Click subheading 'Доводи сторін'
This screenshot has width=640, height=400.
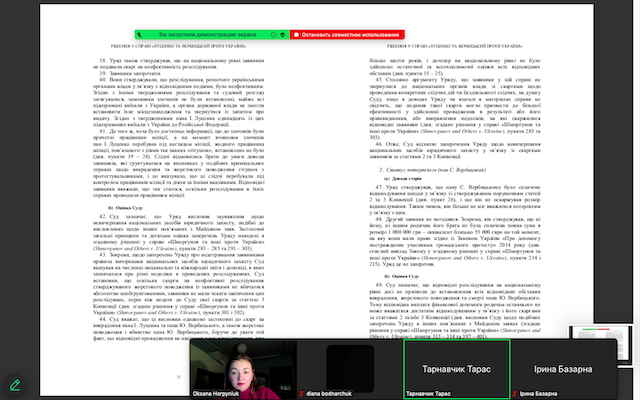402,178
